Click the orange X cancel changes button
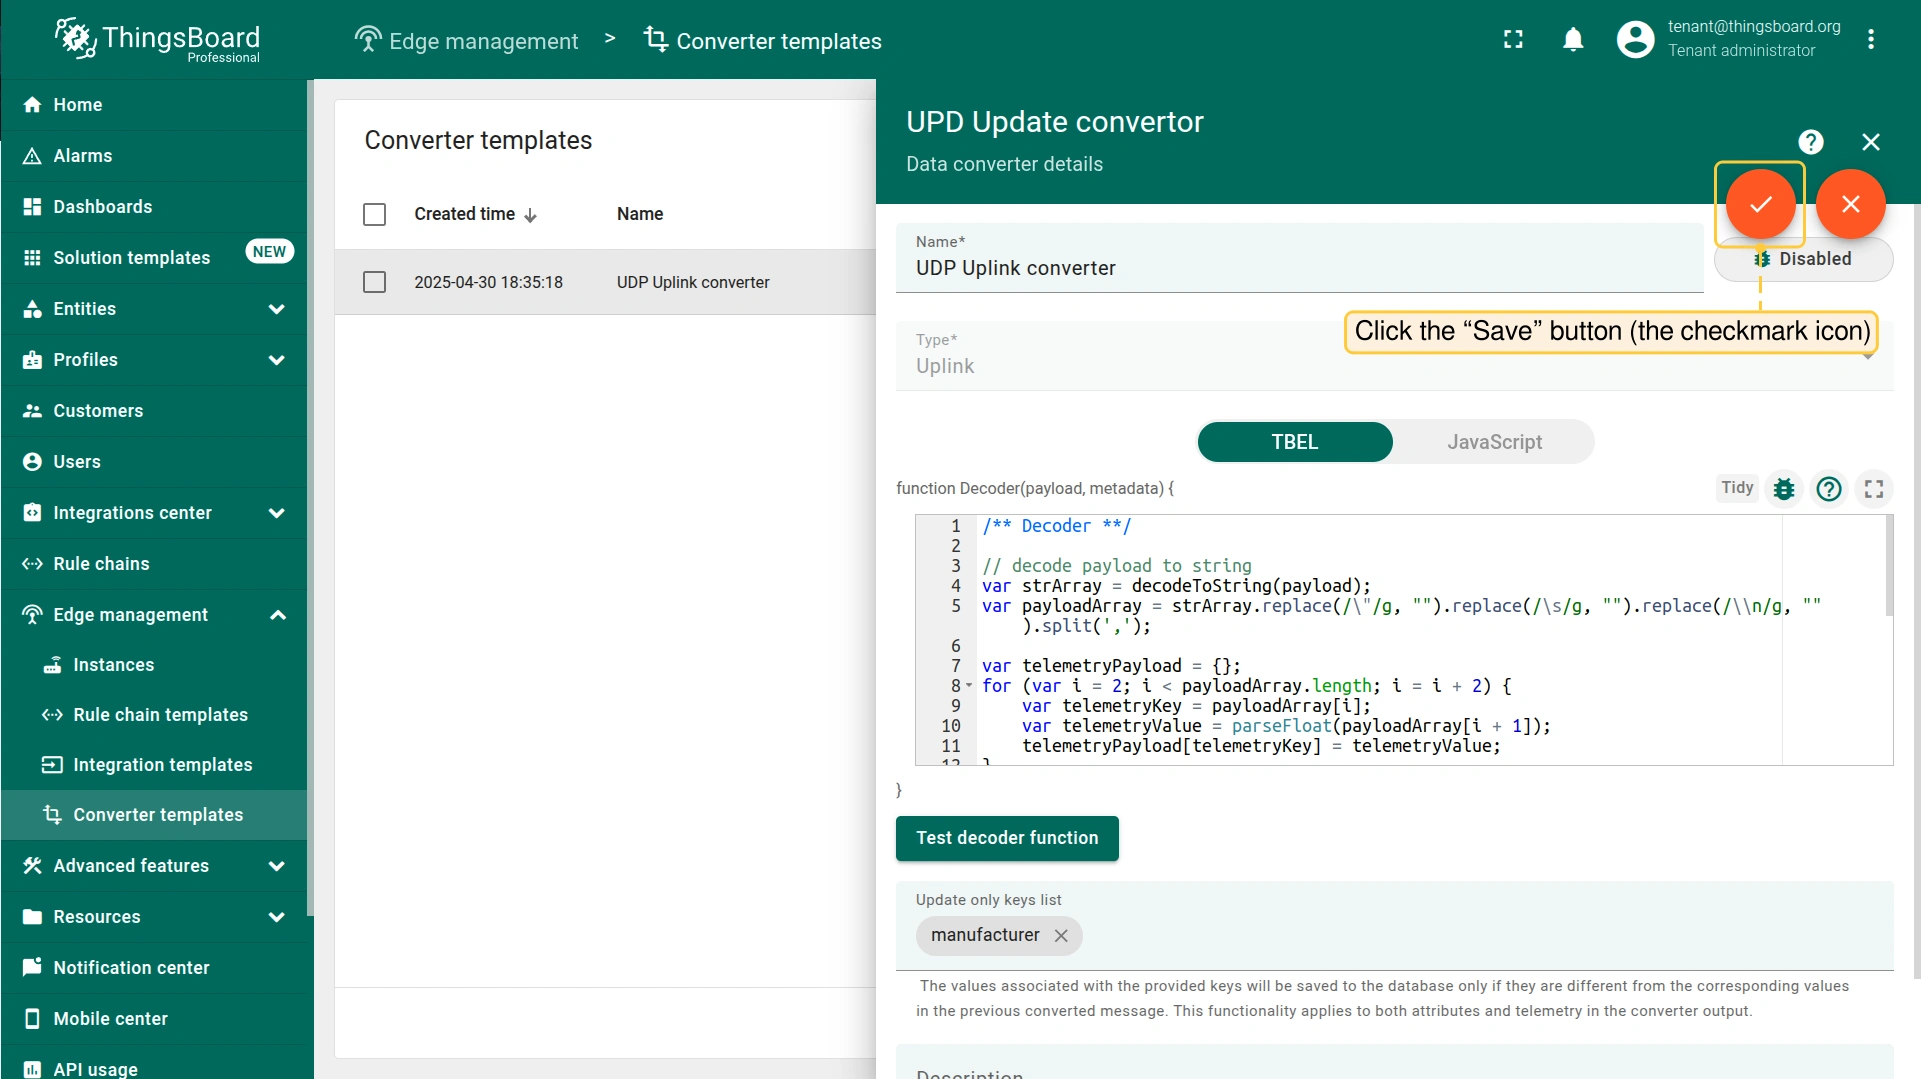The width and height of the screenshot is (1921, 1079). coord(1850,204)
